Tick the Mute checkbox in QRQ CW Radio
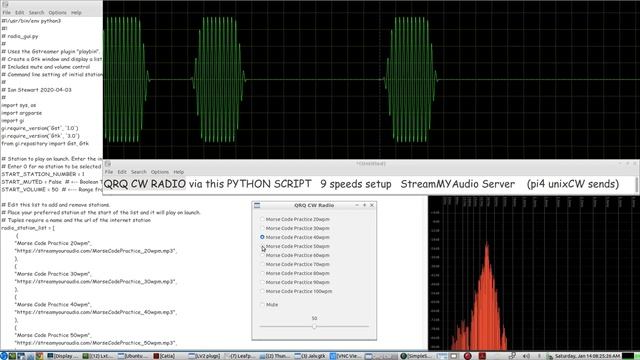 [262, 304]
